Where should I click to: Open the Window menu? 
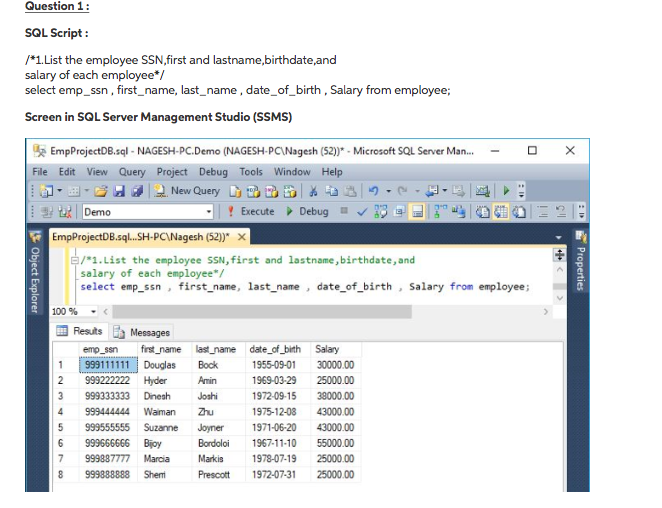click(x=292, y=172)
